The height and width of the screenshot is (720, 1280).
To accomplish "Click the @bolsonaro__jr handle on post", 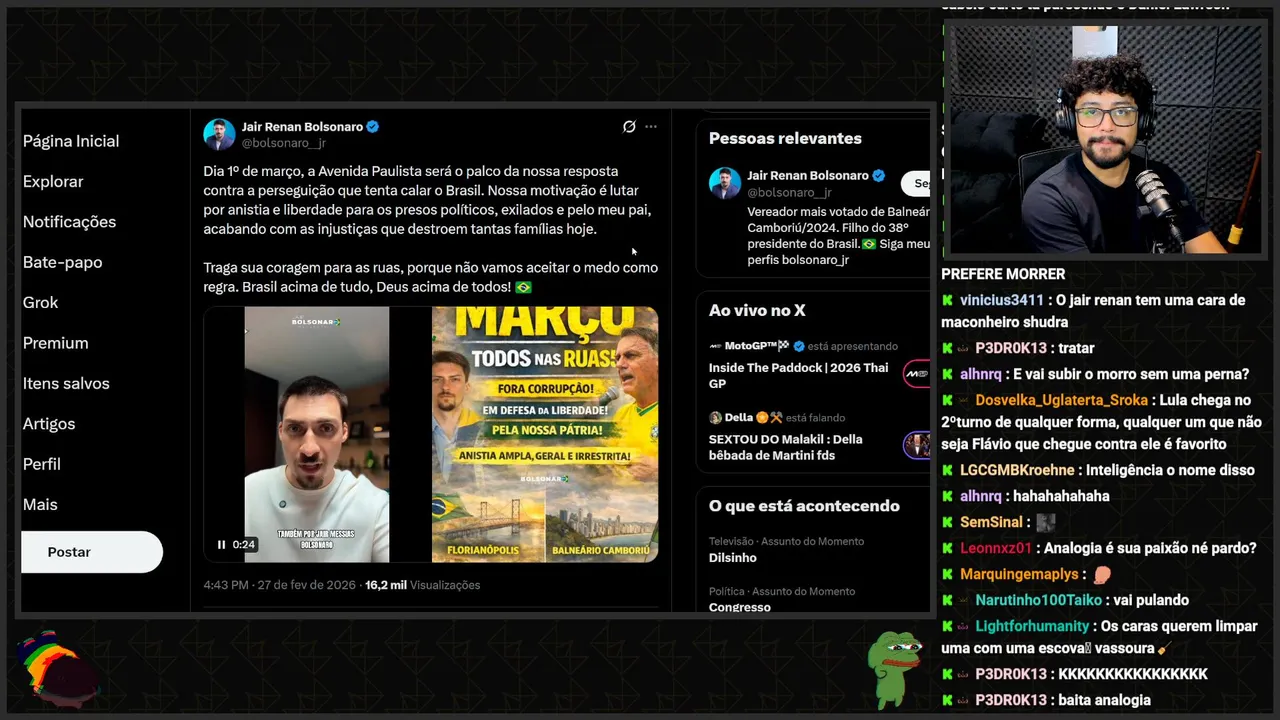I will click(284, 143).
